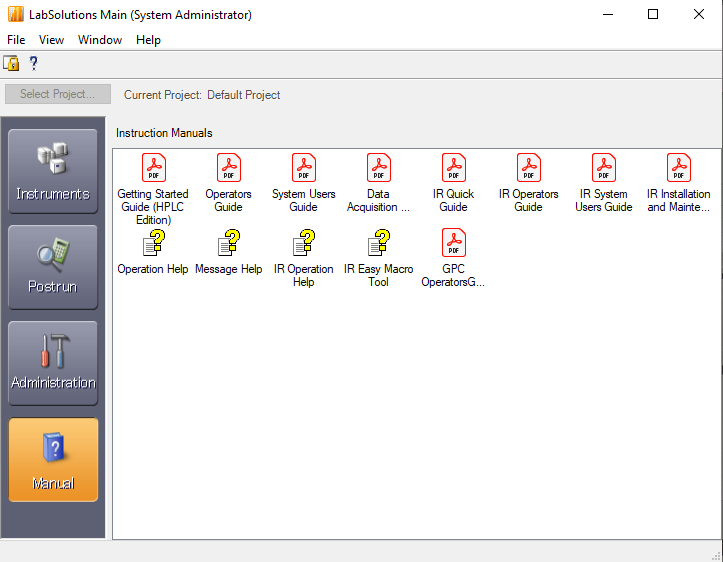Click the Select Project... button
723x562 pixels.
pos(58,94)
